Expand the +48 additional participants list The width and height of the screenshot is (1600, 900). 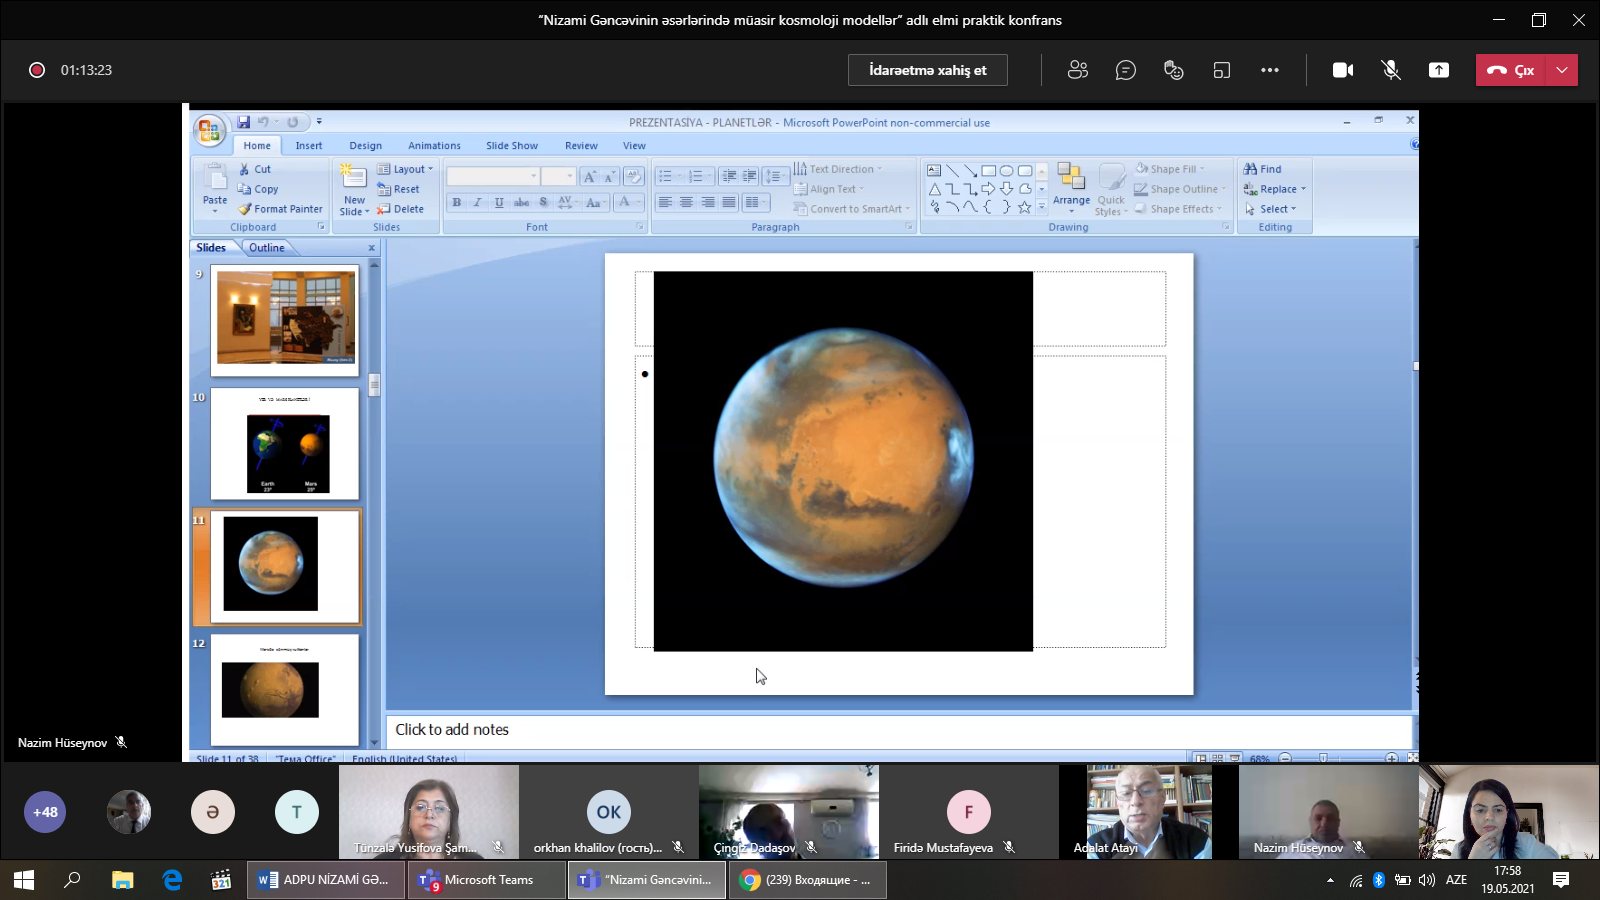pyautogui.click(x=45, y=812)
